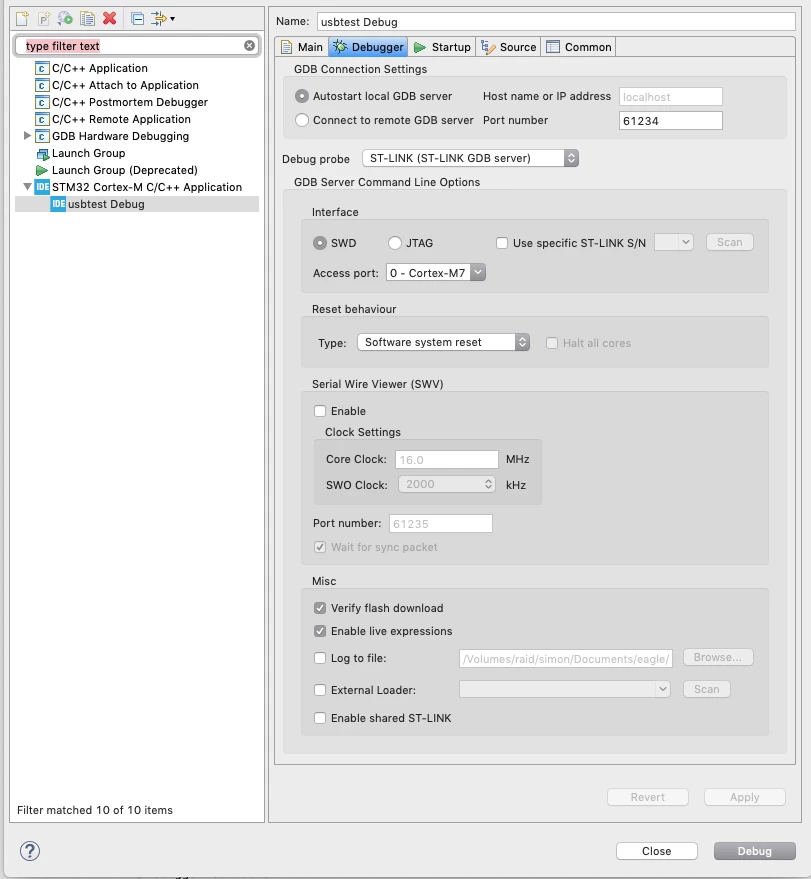Select the JTAG interface radio button
Viewport: 811px width, 879px height.
(395, 243)
